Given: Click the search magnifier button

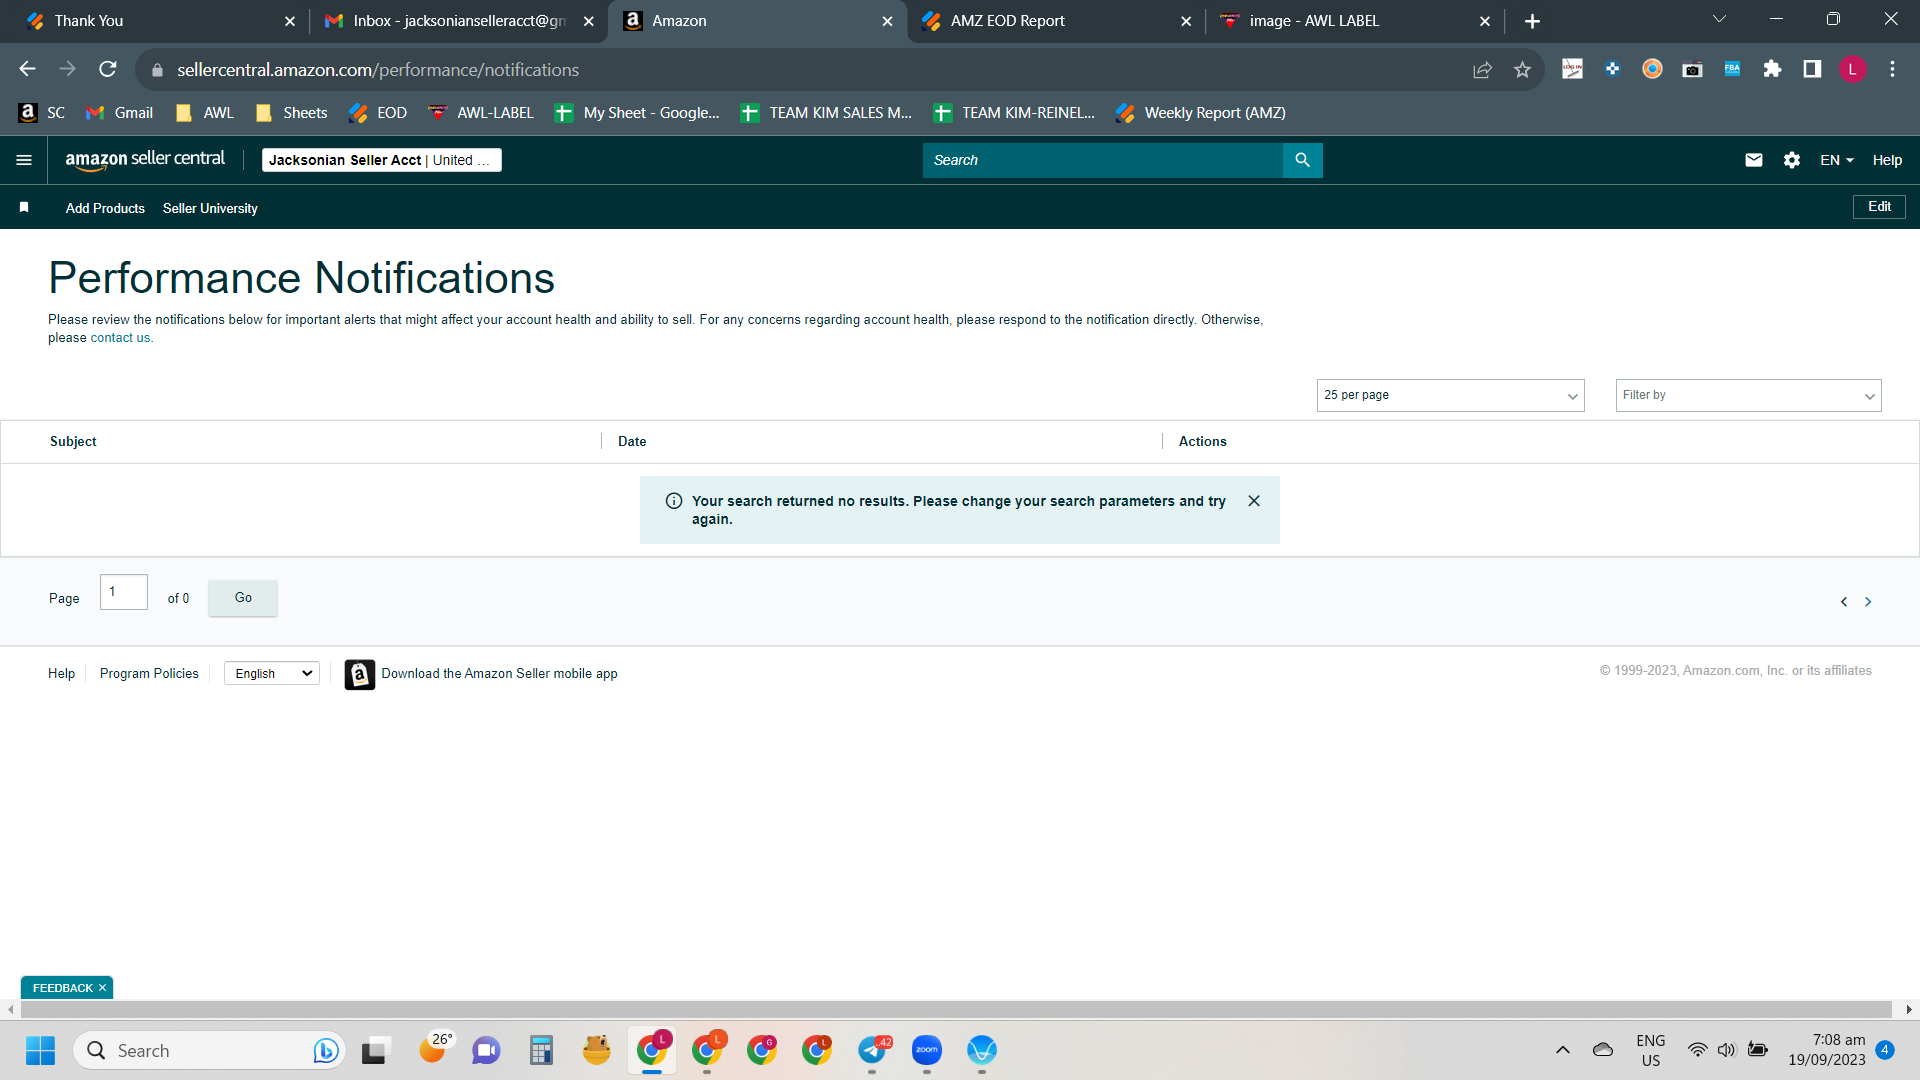Looking at the screenshot, I should [x=1302, y=160].
